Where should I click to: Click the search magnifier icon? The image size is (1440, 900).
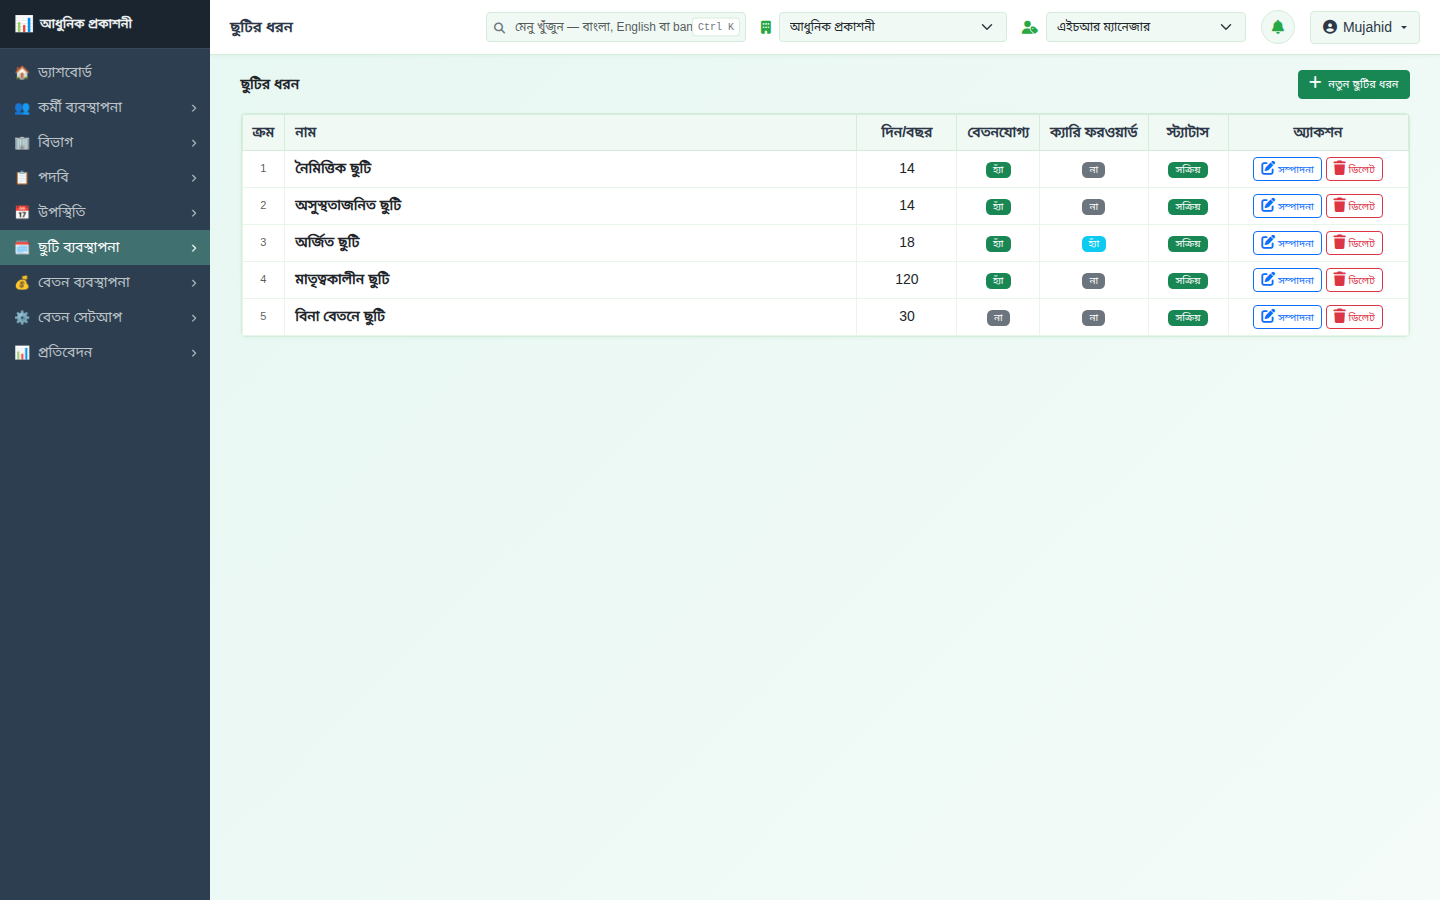tap(499, 28)
